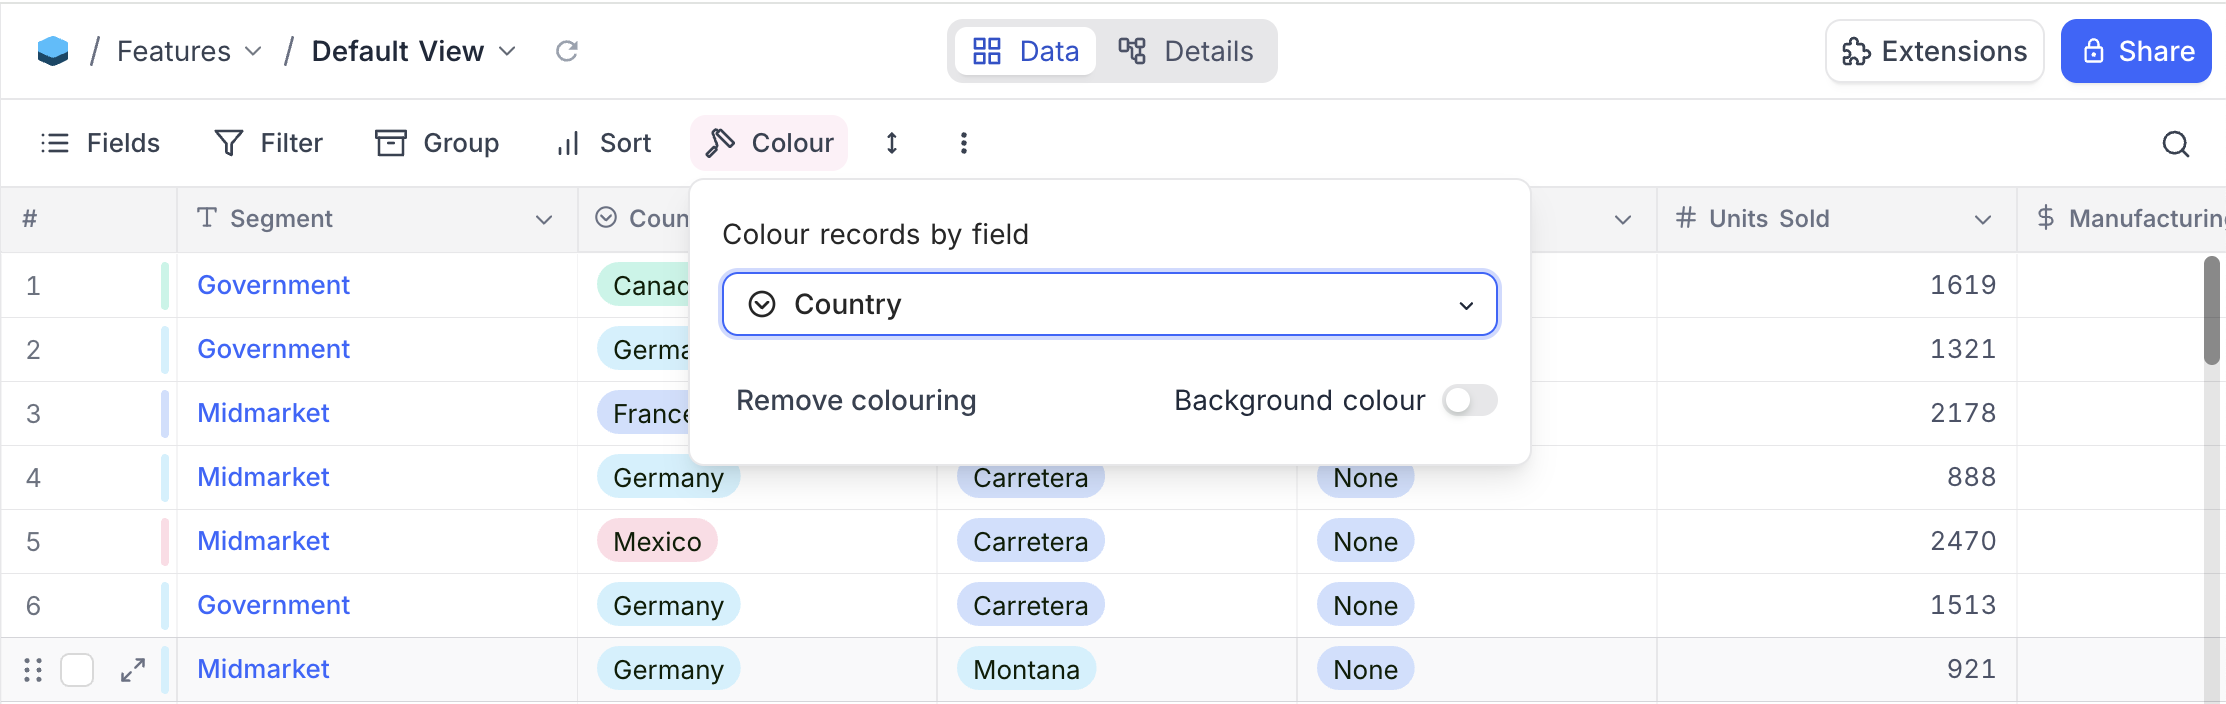
Task: Open Midmarket link in row 5
Action: 263,541
